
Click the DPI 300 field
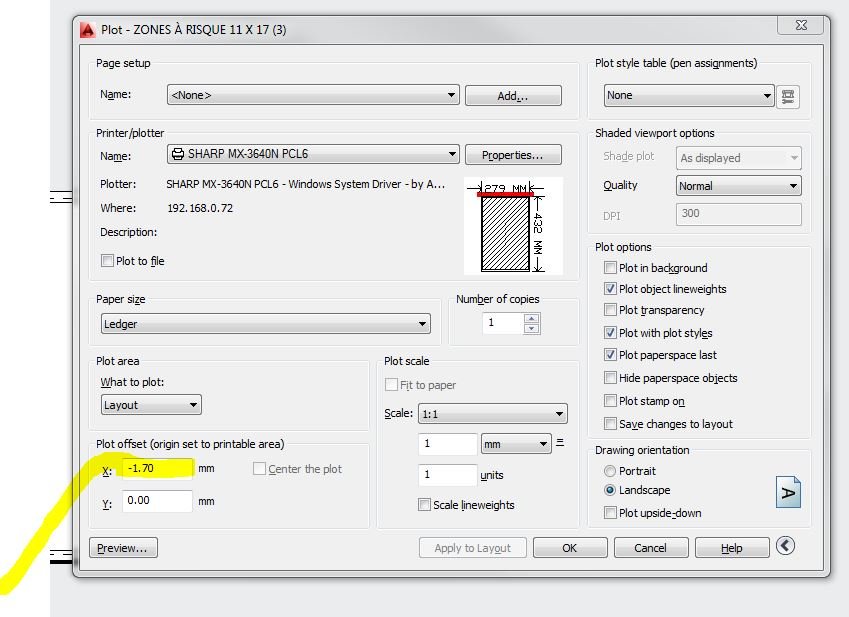pos(739,214)
